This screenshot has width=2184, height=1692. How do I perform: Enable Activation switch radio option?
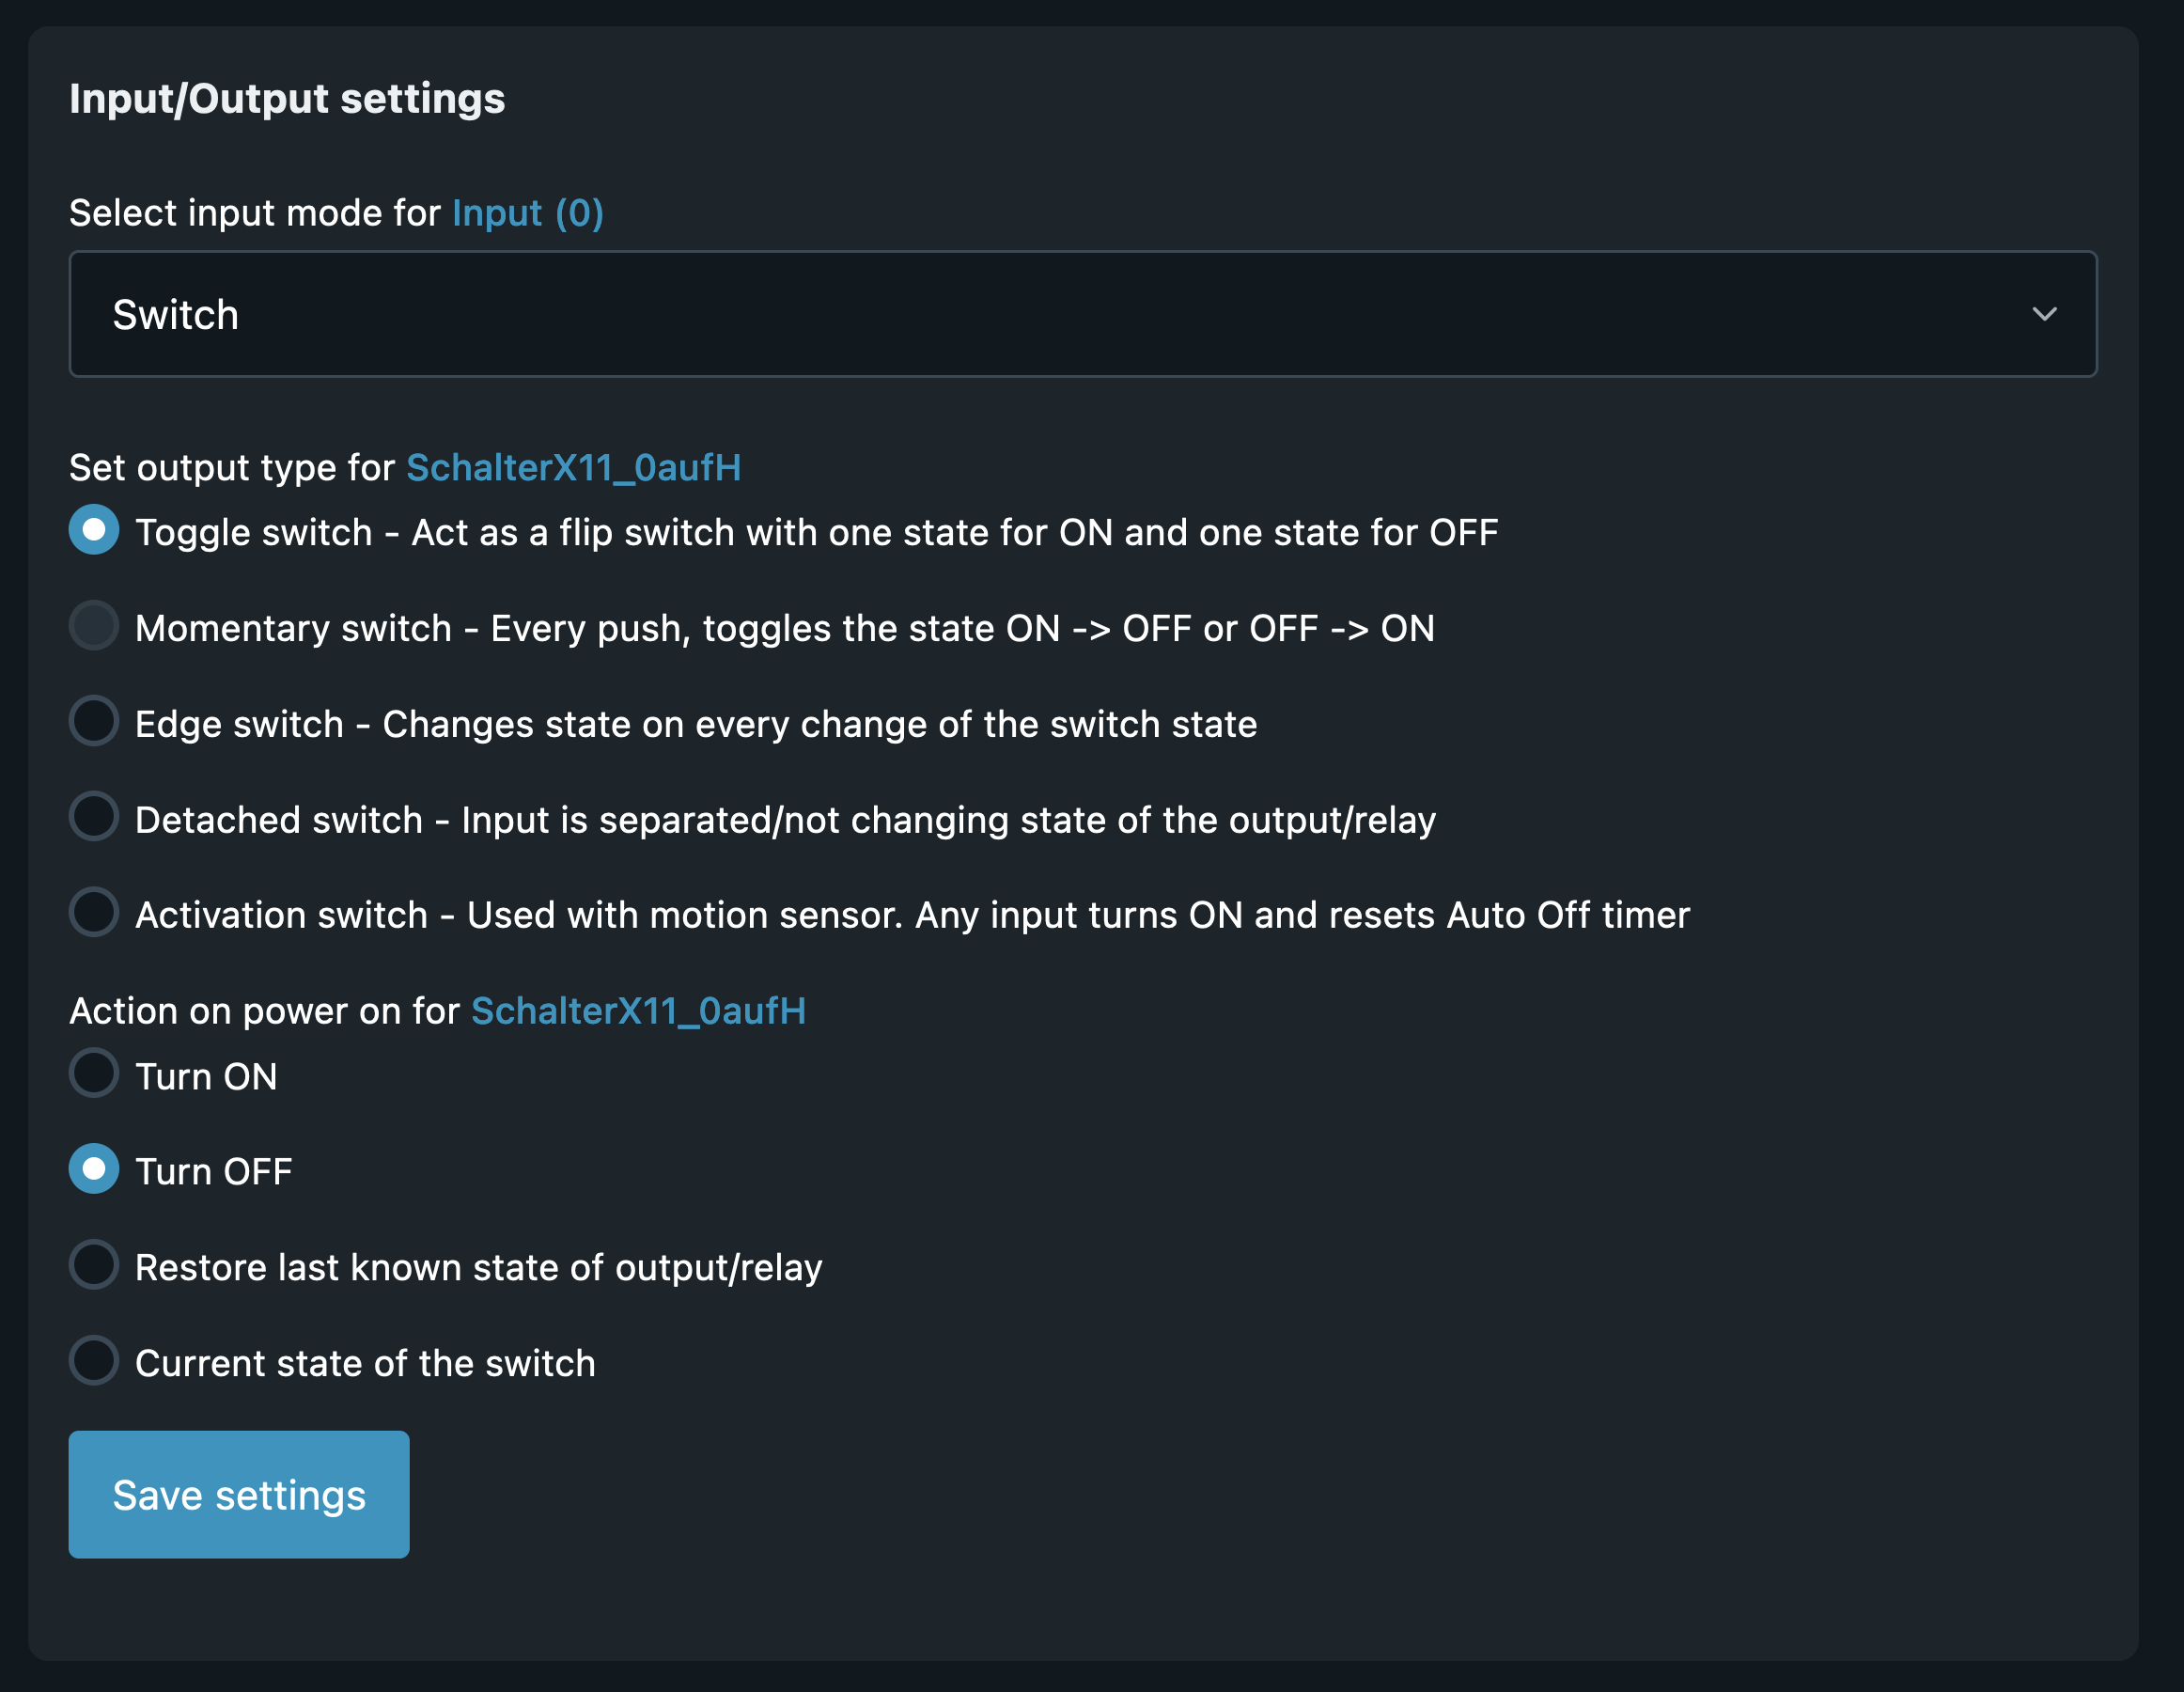point(94,912)
